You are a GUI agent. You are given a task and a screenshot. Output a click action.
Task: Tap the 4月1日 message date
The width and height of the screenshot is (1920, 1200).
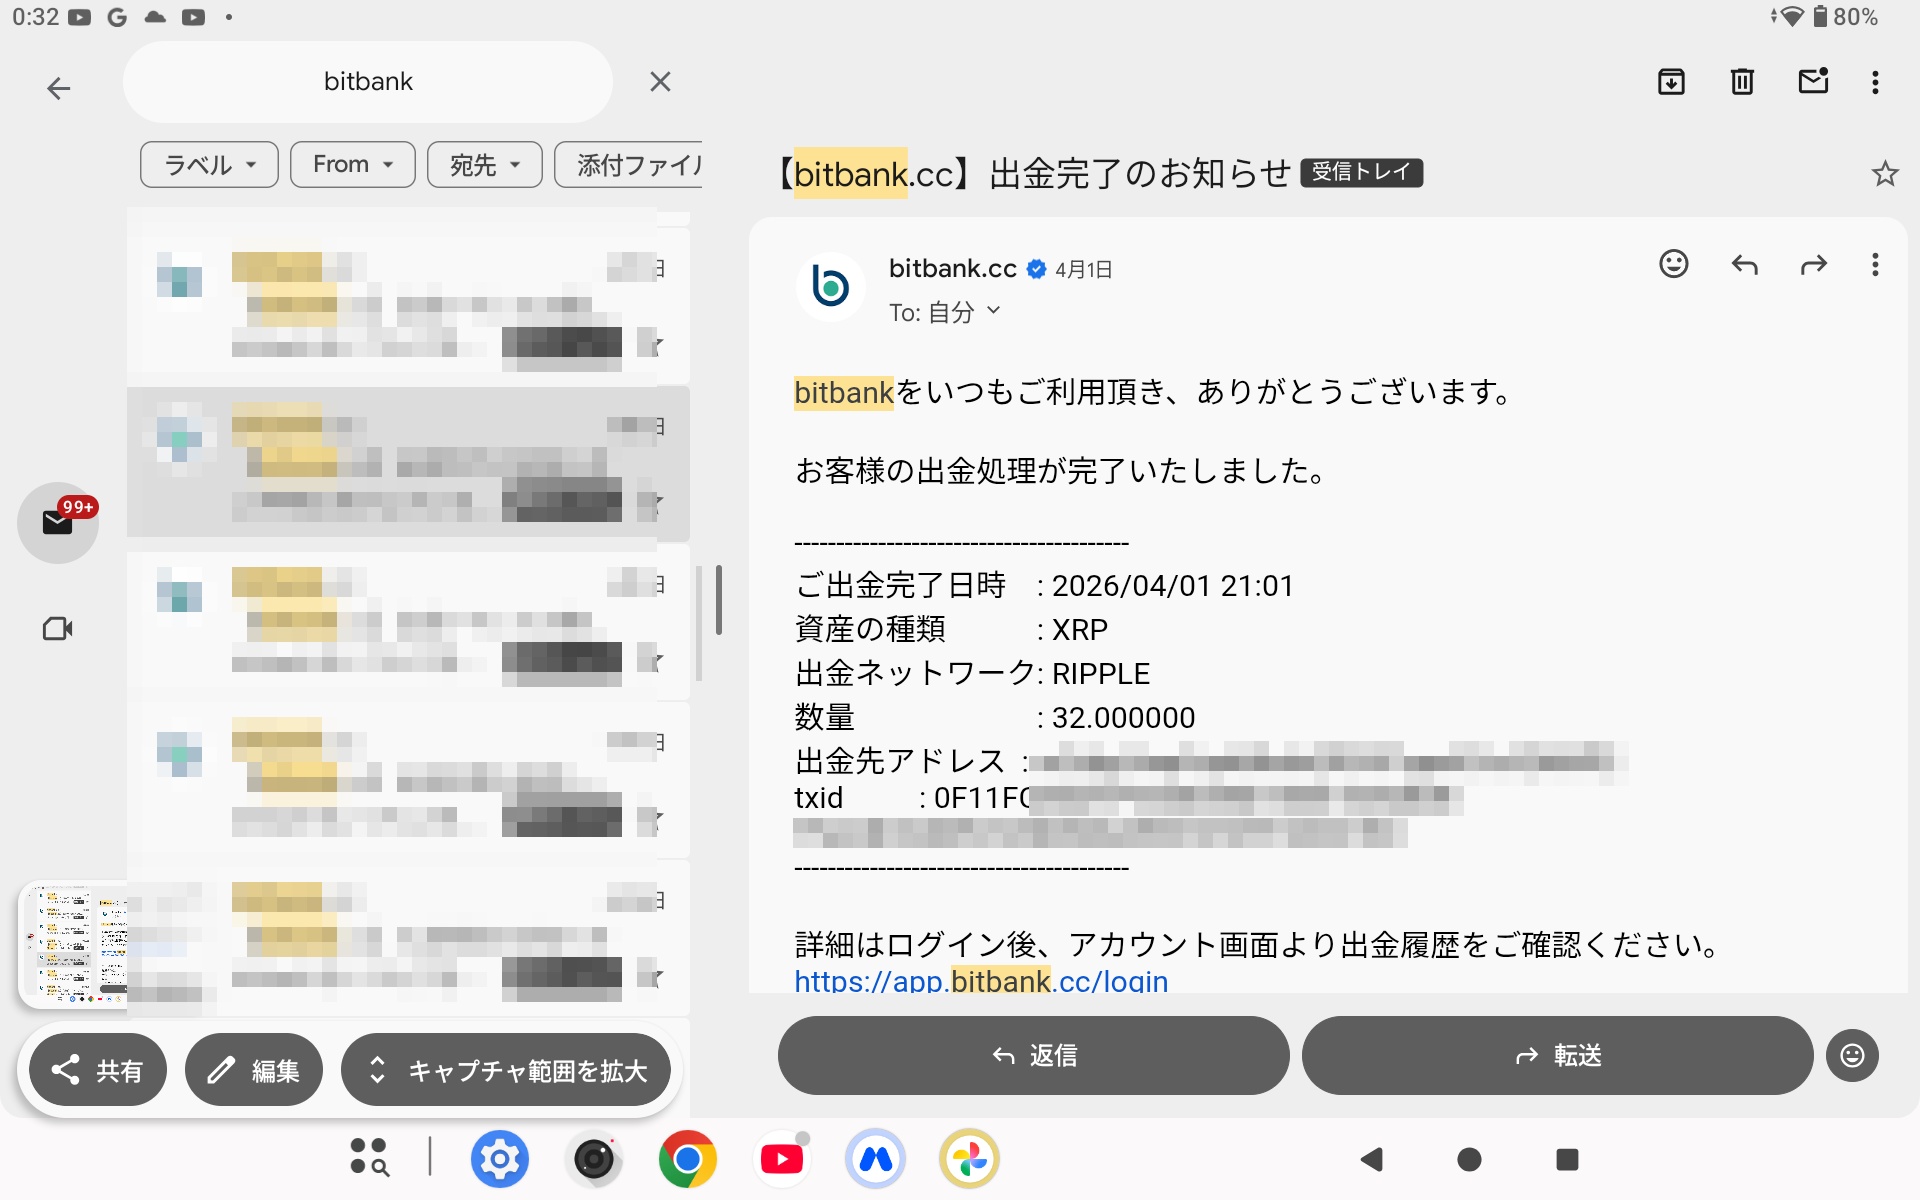1083,269
